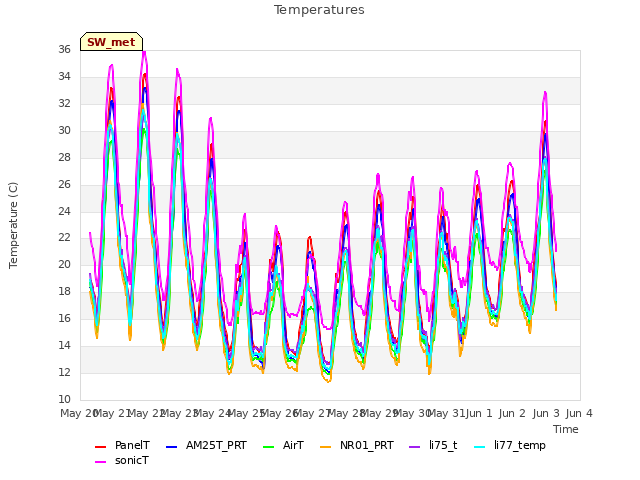The width and height of the screenshot is (640, 480).
Task: Click the May 31 x-axis tick label
Action: (446, 413)
